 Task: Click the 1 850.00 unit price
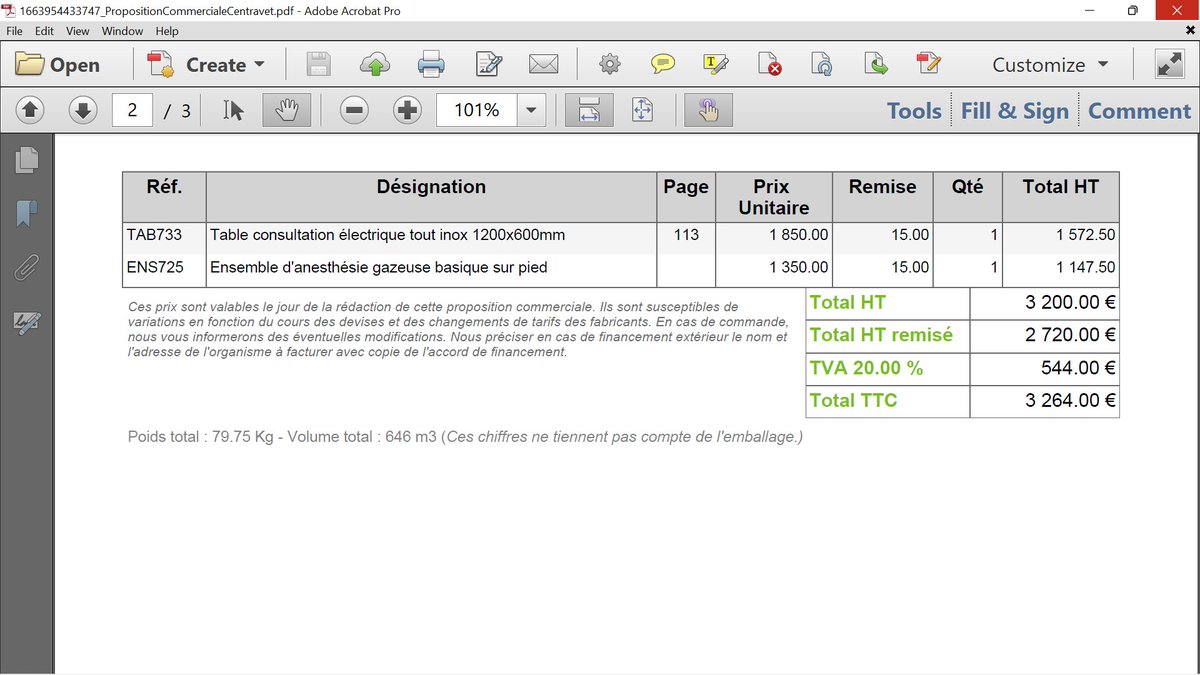click(798, 235)
